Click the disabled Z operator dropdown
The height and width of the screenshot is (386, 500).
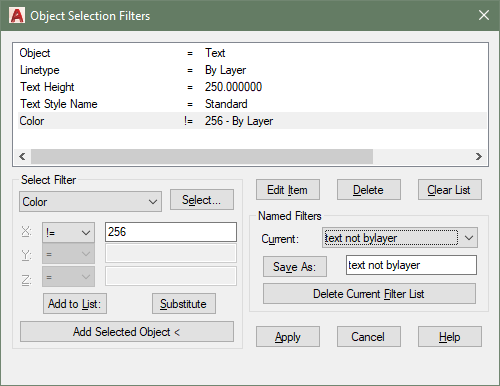coord(68,277)
